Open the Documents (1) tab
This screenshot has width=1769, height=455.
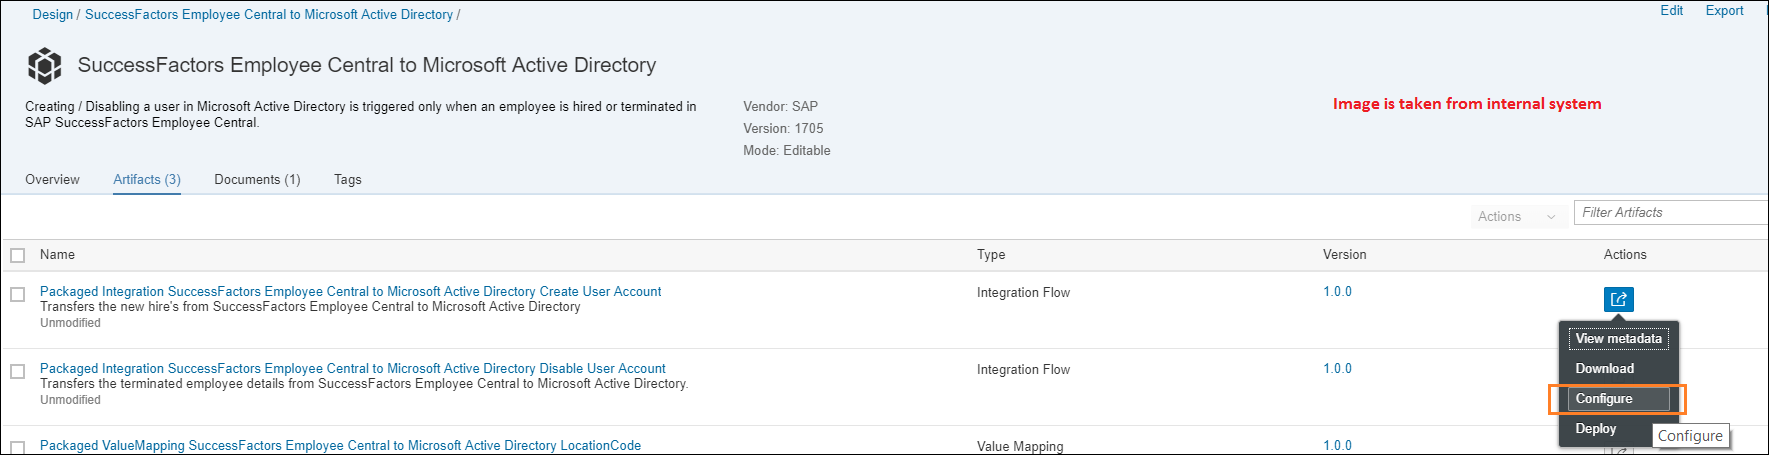(x=257, y=180)
